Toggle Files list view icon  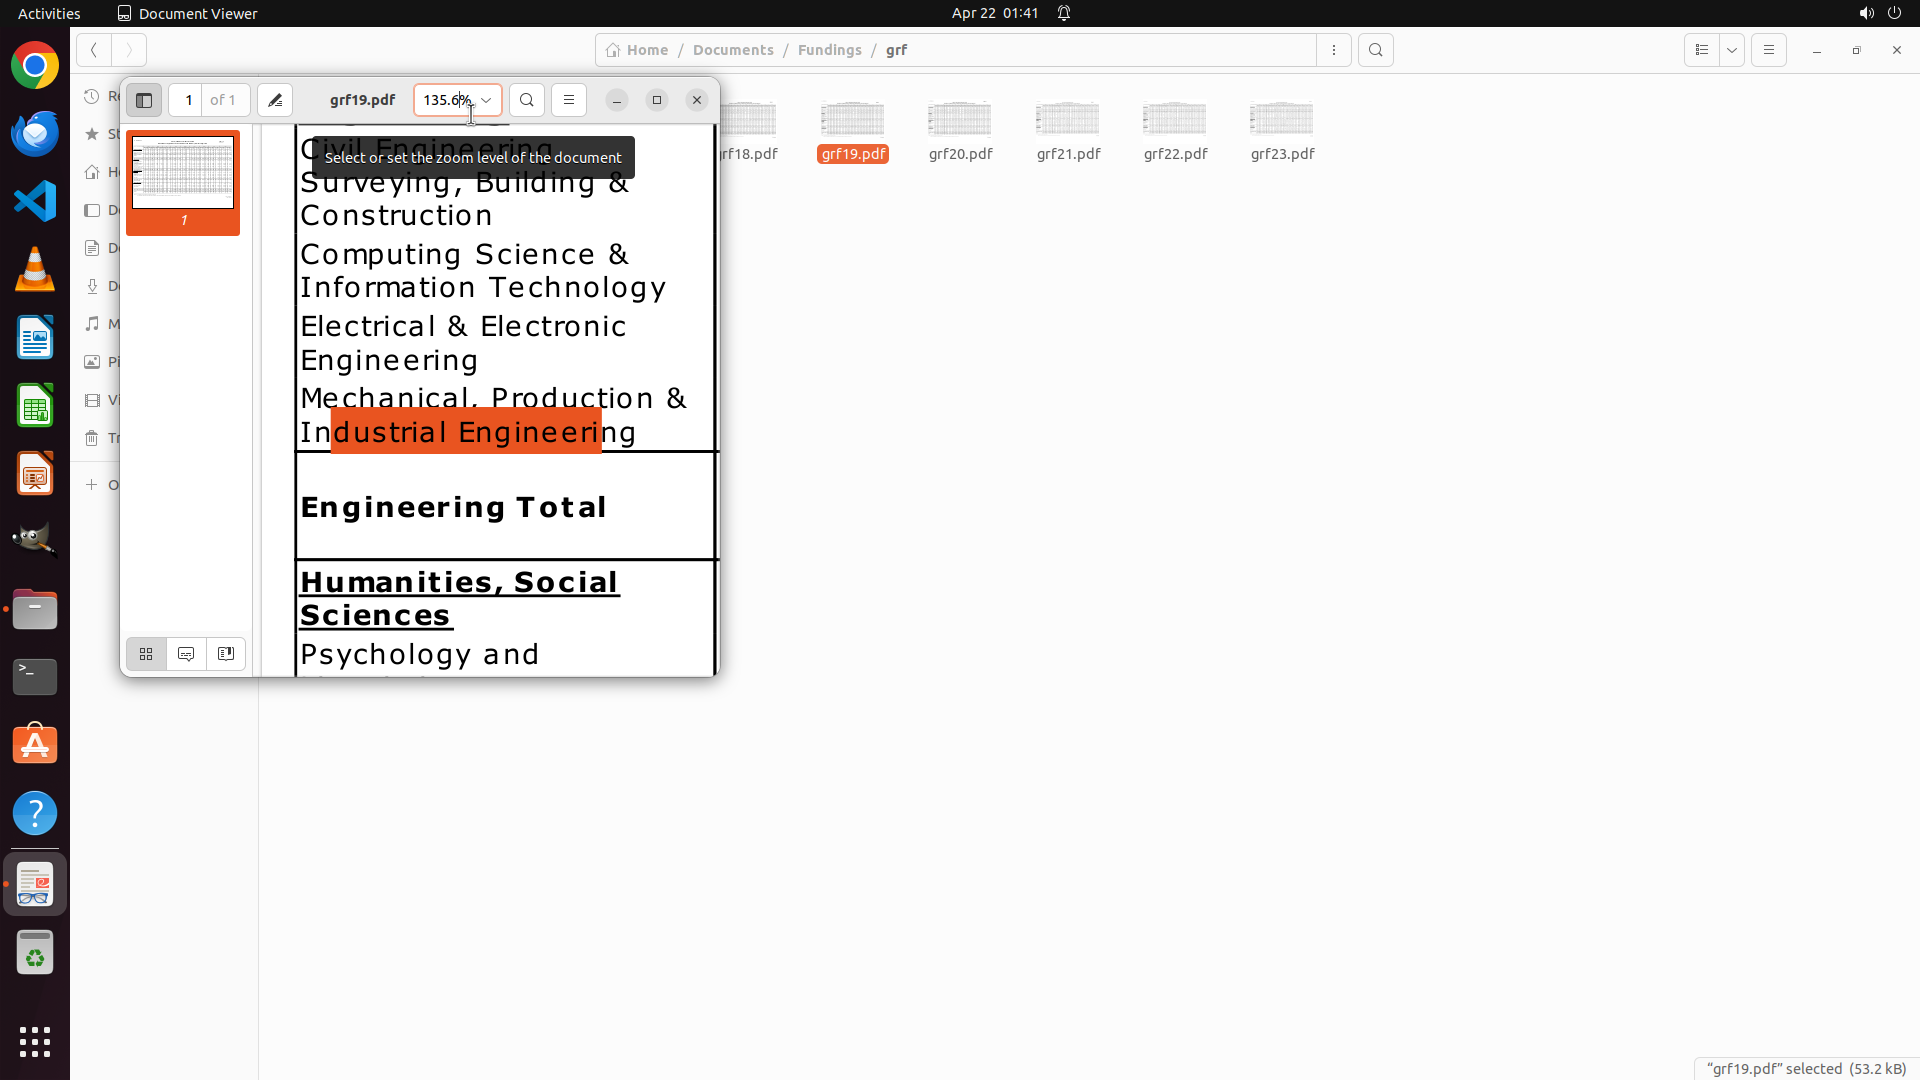pos(1702,50)
